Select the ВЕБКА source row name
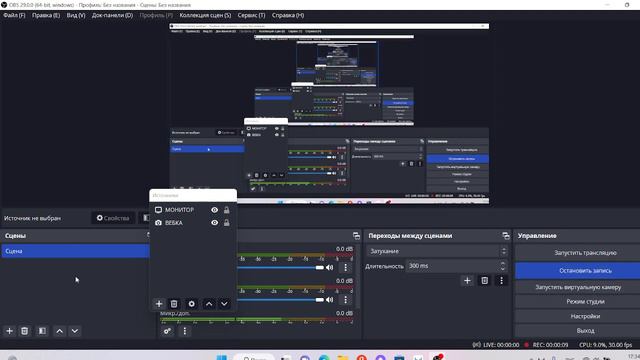The height and width of the screenshot is (360, 640). coord(174,223)
